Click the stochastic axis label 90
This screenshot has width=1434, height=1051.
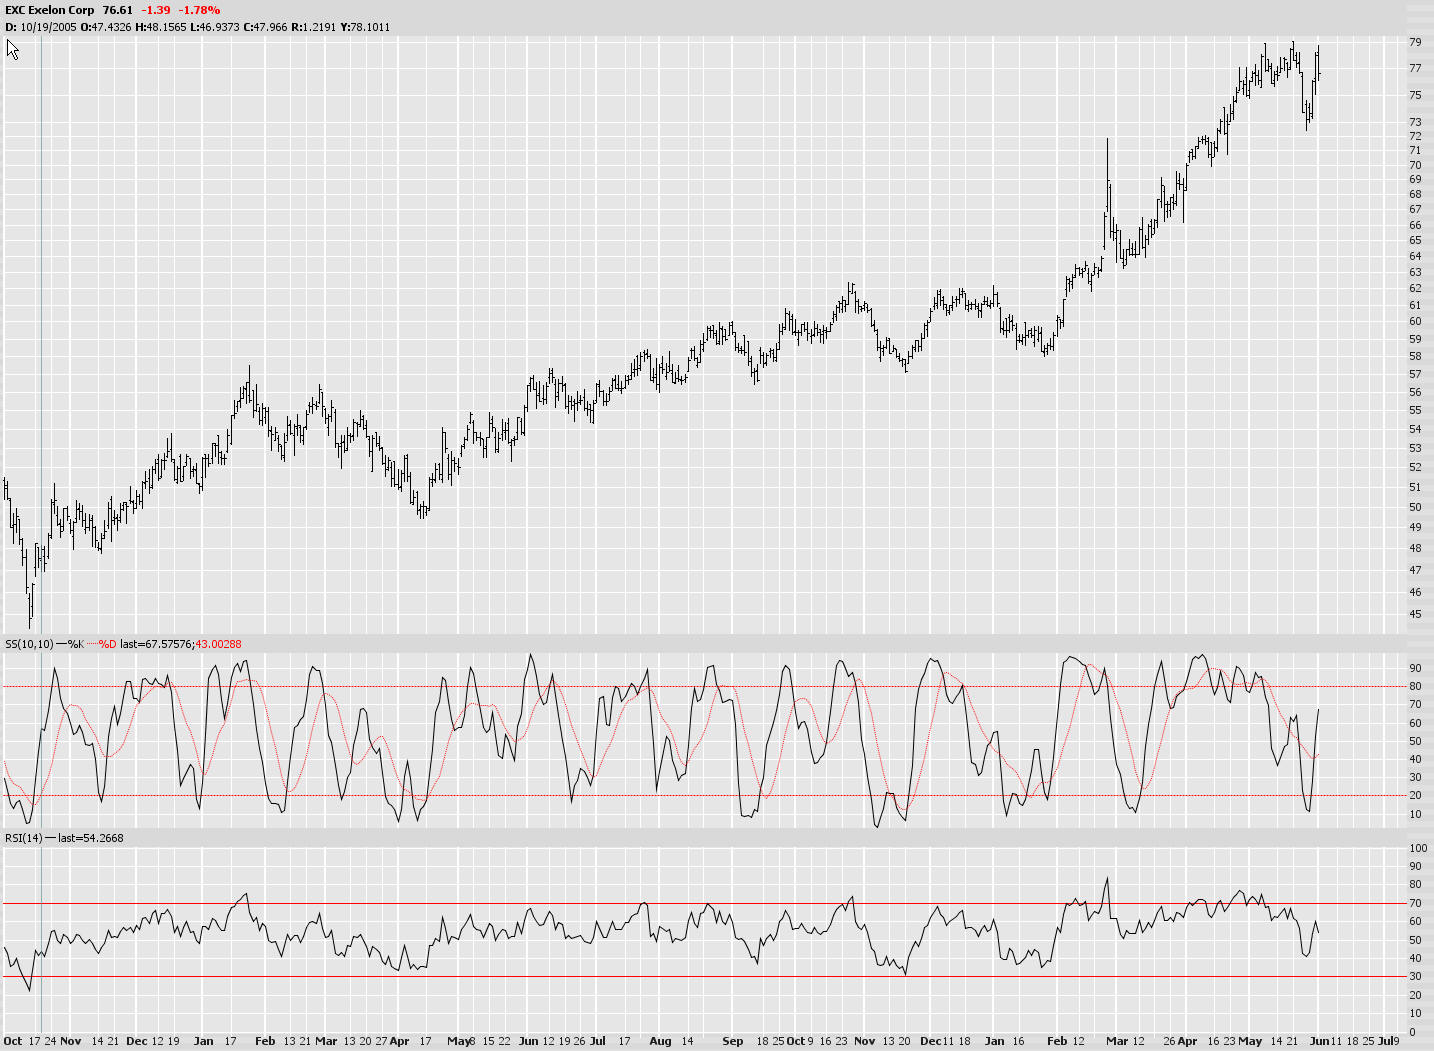(1415, 668)
